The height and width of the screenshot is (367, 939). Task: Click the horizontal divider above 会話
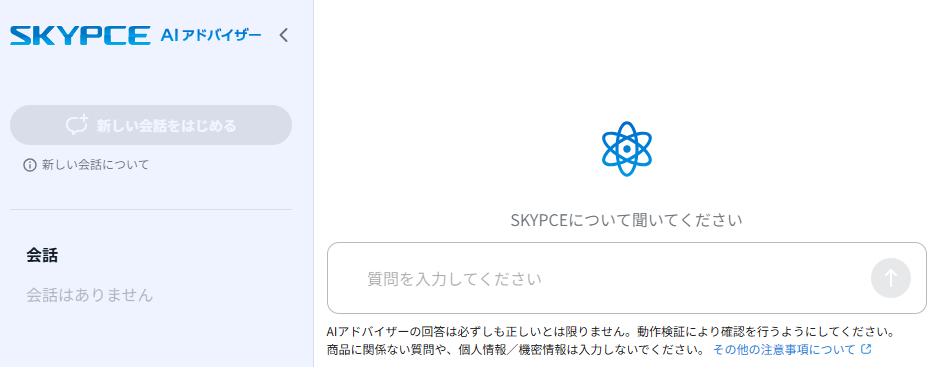point(151,210)
